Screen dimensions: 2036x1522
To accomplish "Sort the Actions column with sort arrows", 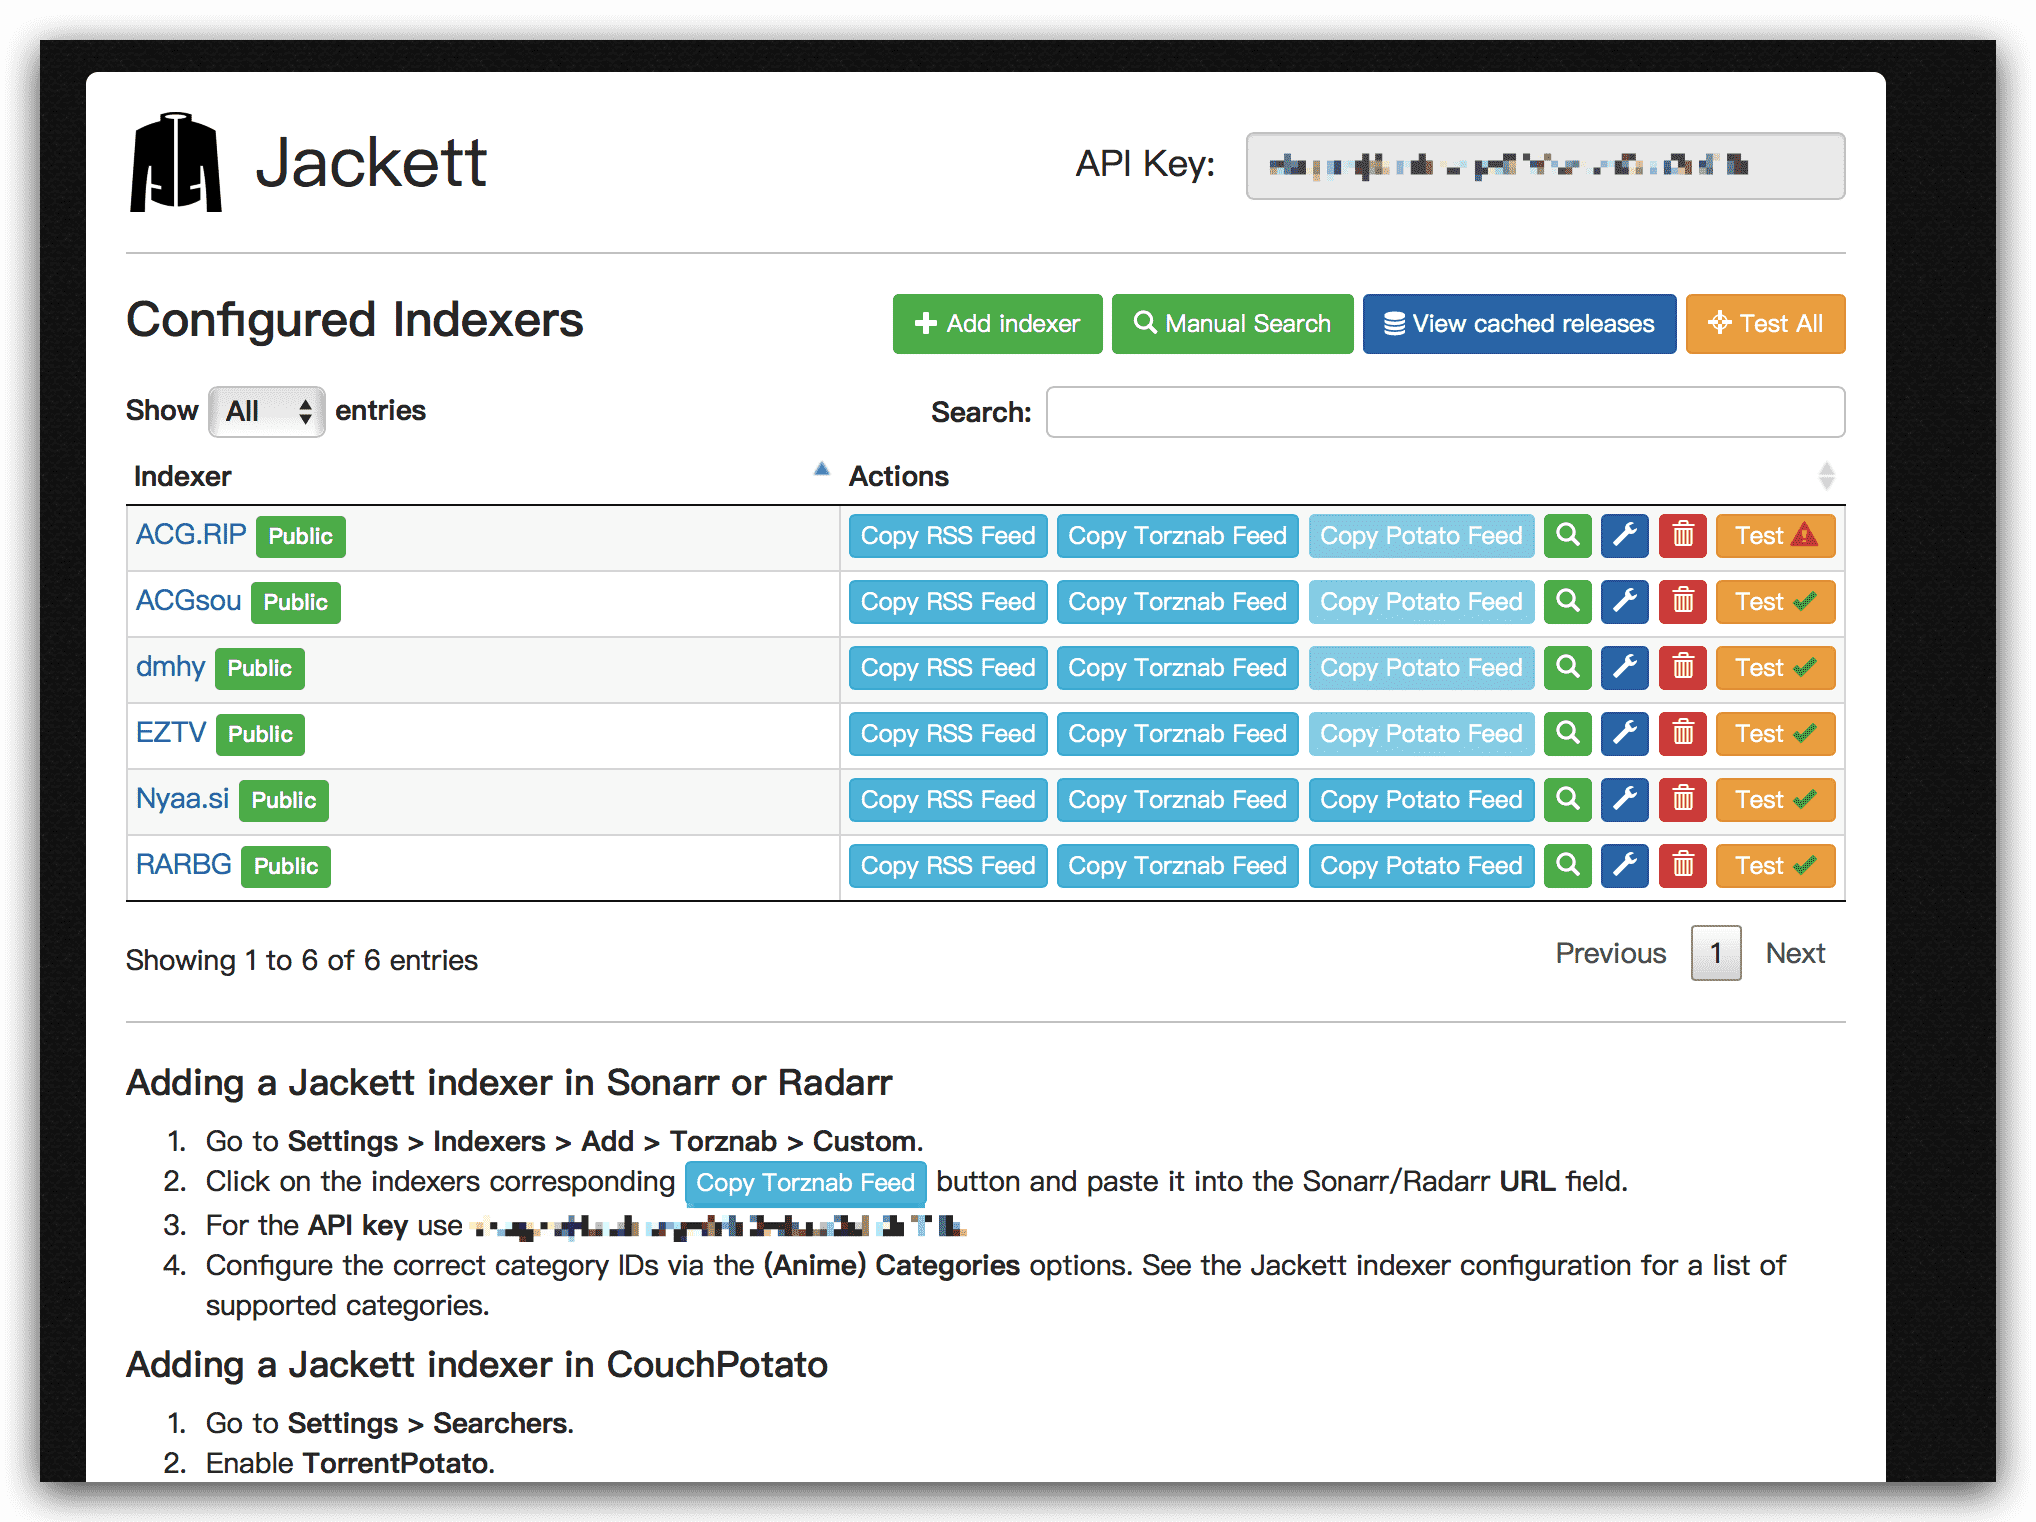I will [x=1826, y=476].
